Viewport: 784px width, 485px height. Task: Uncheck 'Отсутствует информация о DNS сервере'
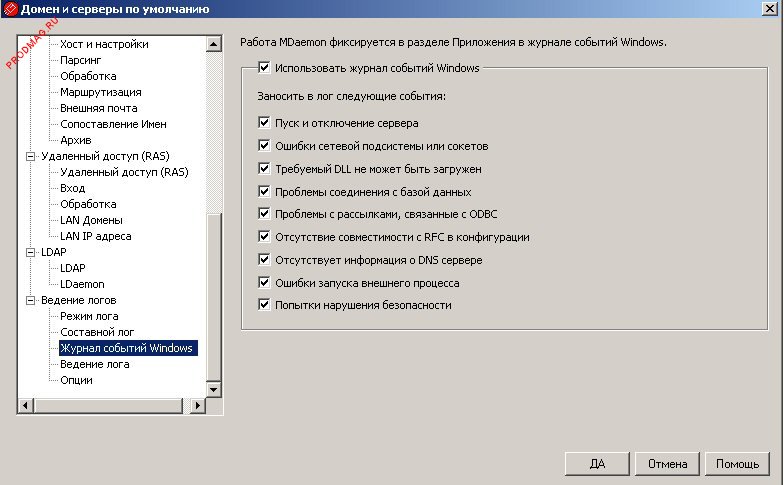pyautogui.click(x=264, y=260)
